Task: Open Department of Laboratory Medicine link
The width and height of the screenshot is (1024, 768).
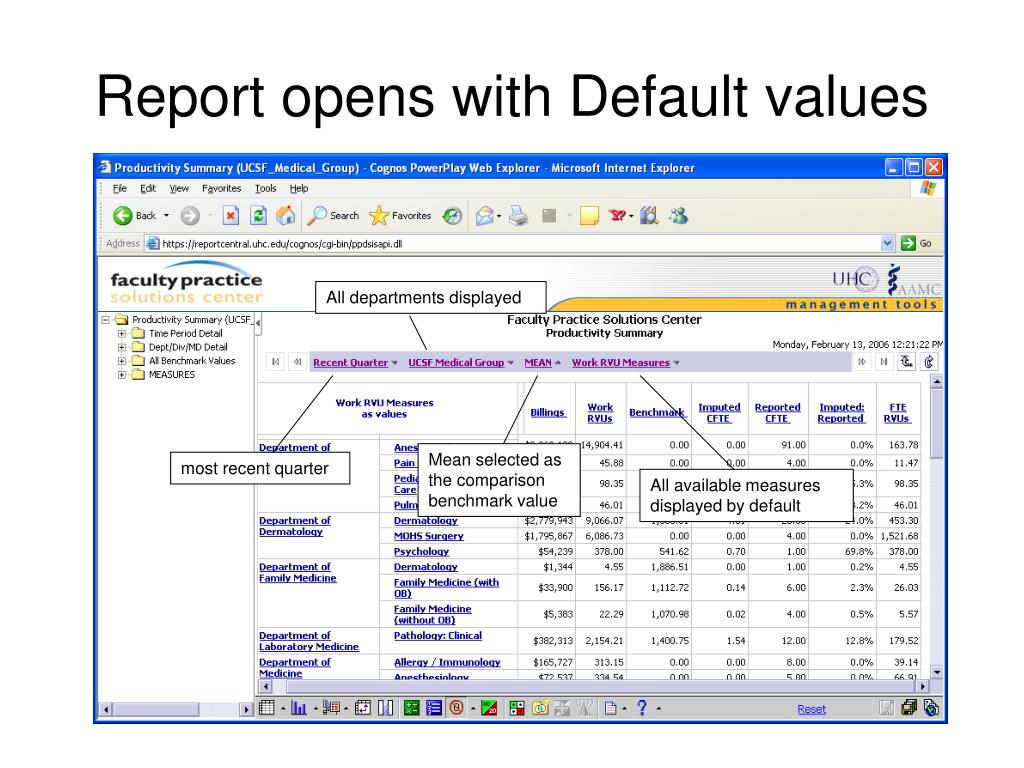Action: point(309,641)
